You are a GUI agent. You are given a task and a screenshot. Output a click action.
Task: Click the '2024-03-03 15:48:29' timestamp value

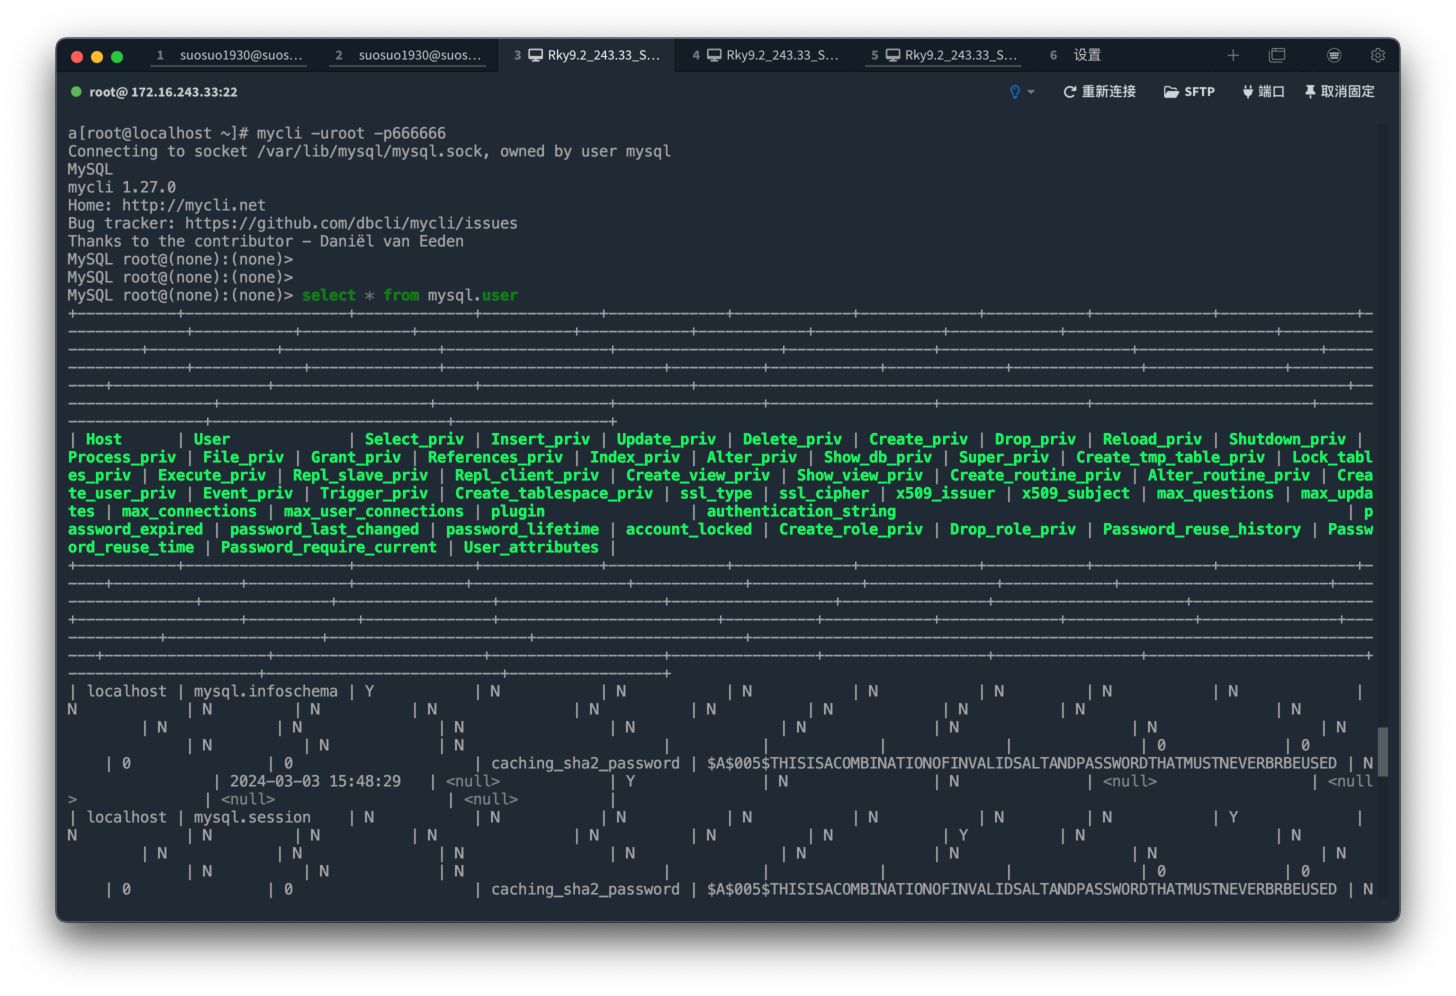[315, 781]
